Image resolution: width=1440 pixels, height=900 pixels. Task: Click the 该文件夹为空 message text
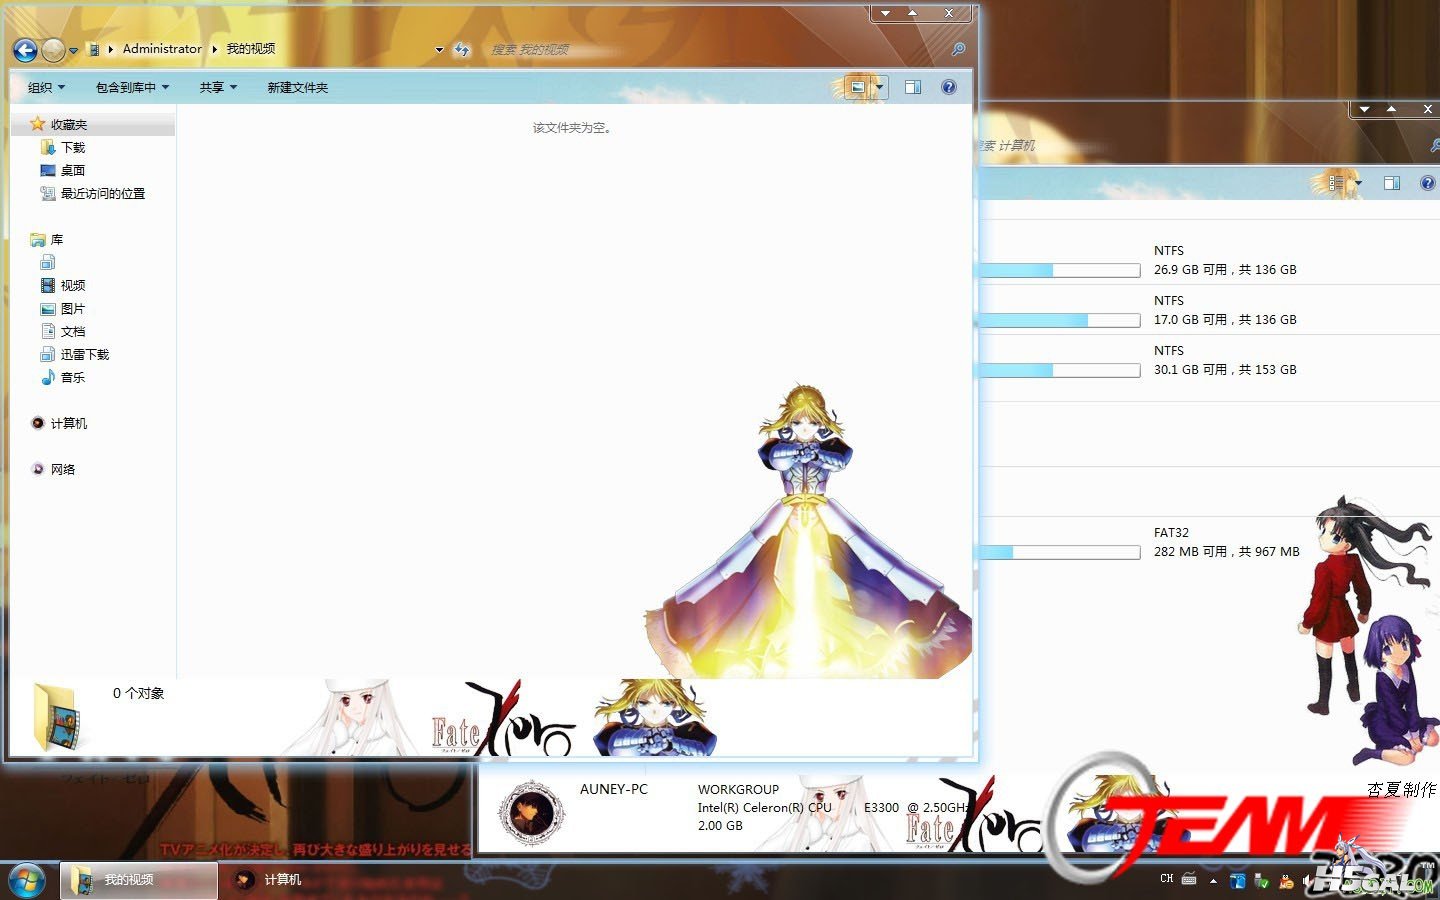click(x=572, y=128)
